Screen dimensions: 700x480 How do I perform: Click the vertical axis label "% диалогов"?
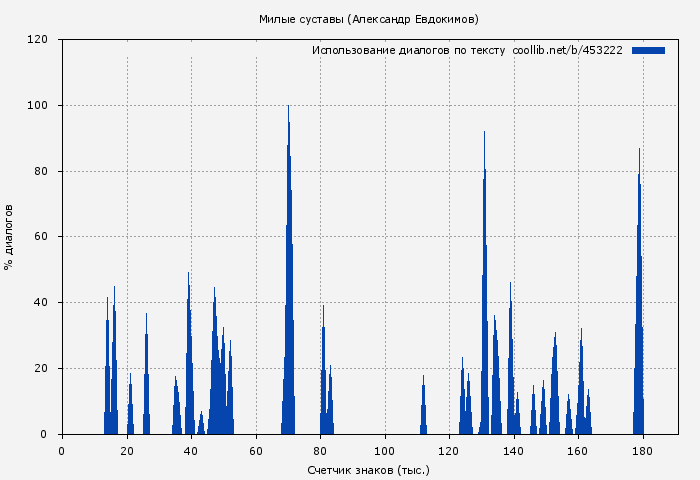click(9, 237)
